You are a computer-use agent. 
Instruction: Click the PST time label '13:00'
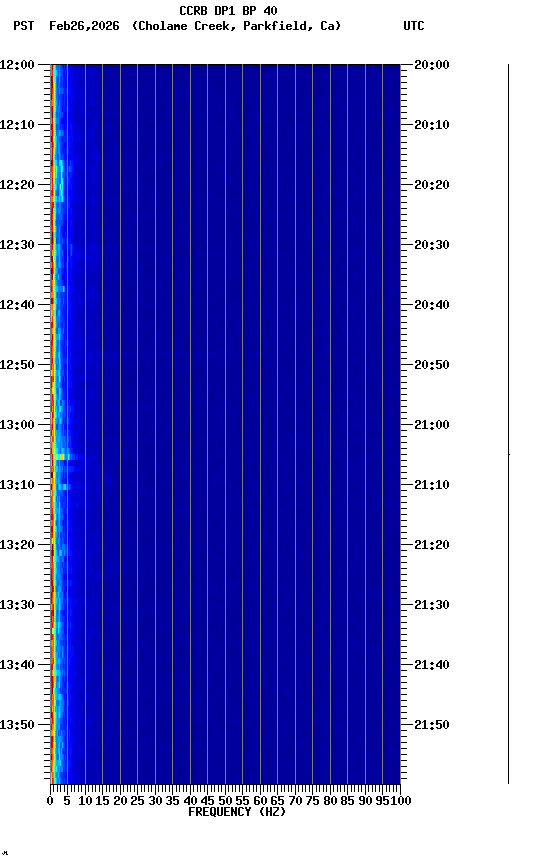tap(17, 425)
